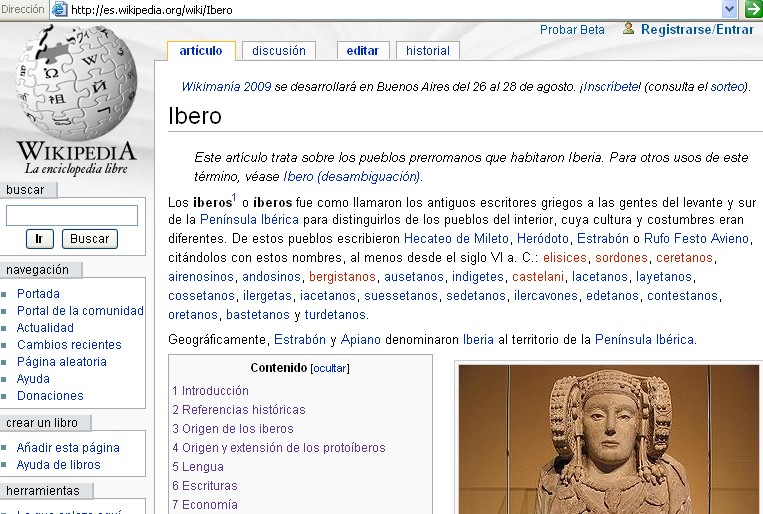763x514 pixels.
Task: Open the Donaciones link
Action: click(x=50, y=396)
